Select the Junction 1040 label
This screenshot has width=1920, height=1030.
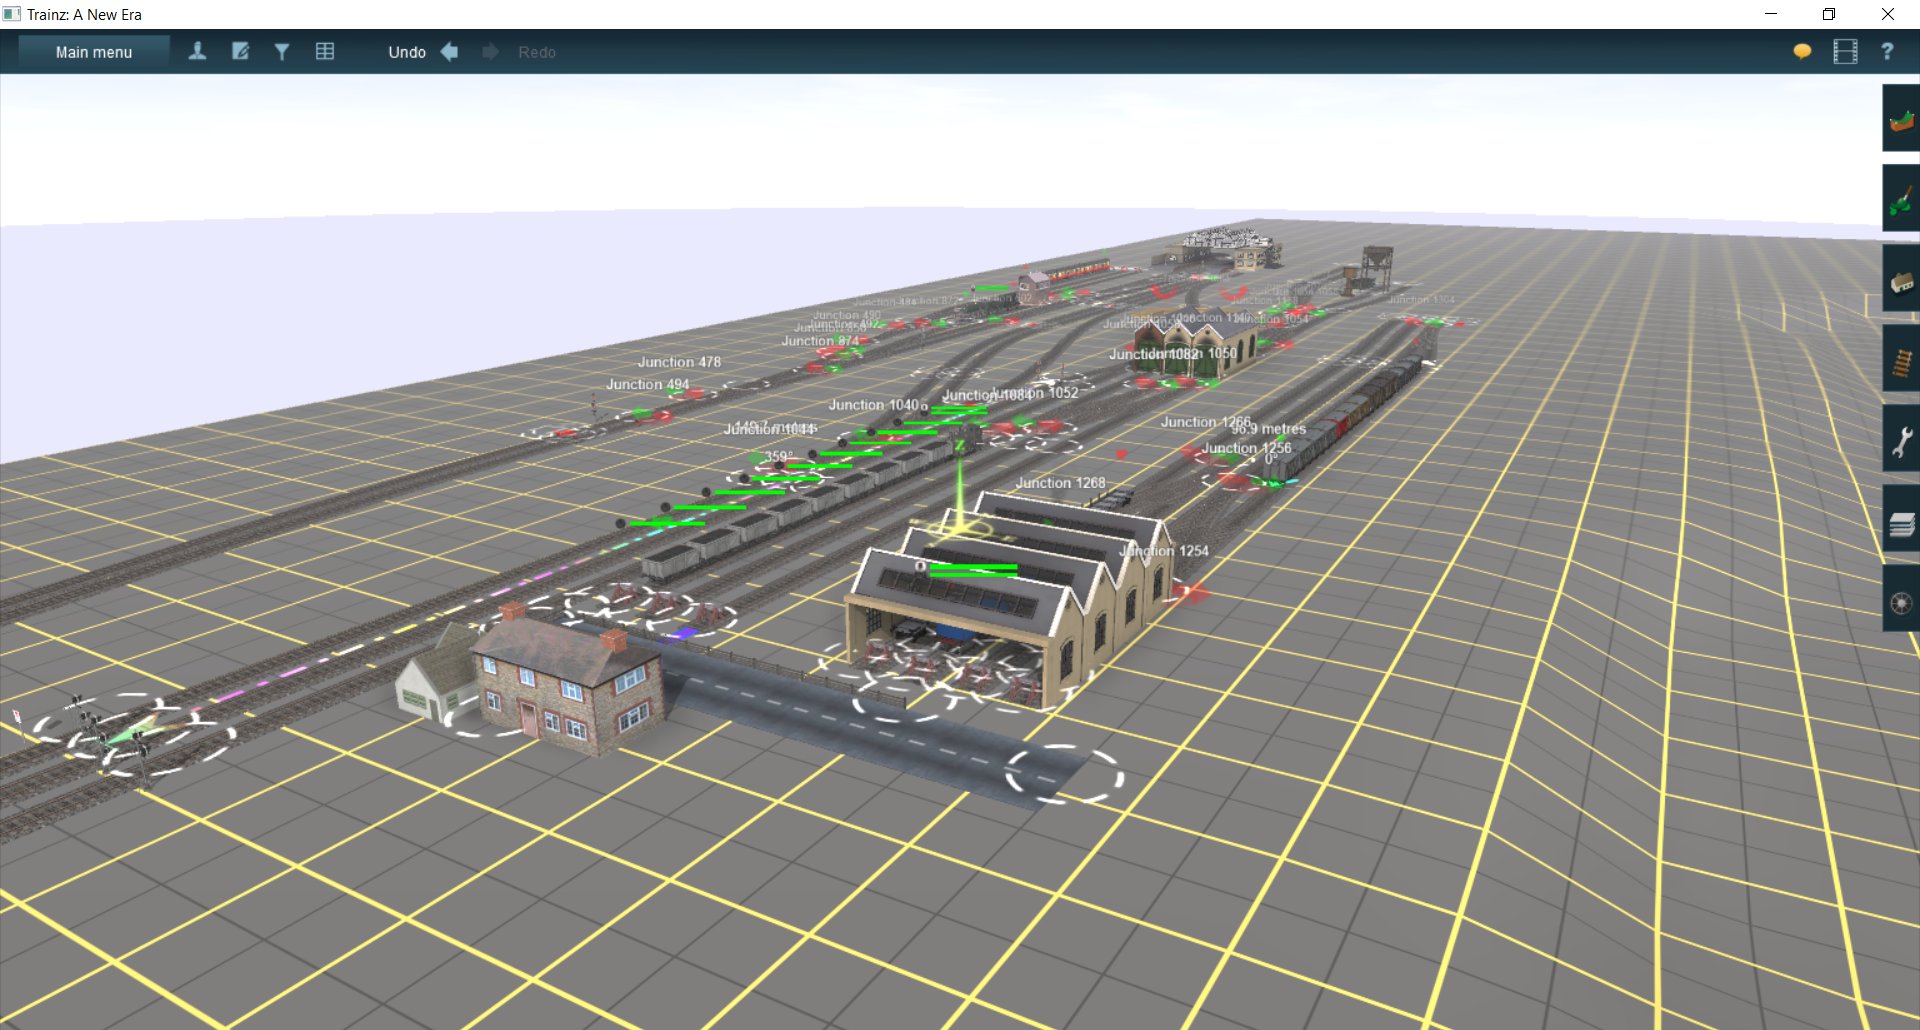click(x=873, y=405)
